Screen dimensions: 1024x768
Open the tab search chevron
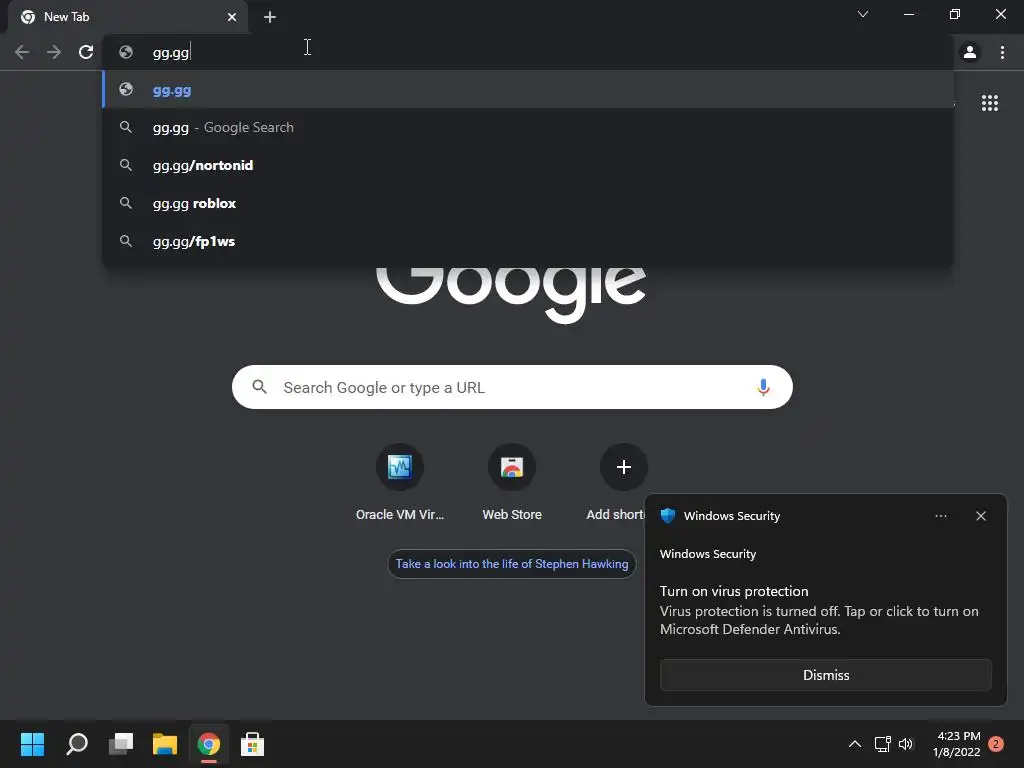point(863,14)
